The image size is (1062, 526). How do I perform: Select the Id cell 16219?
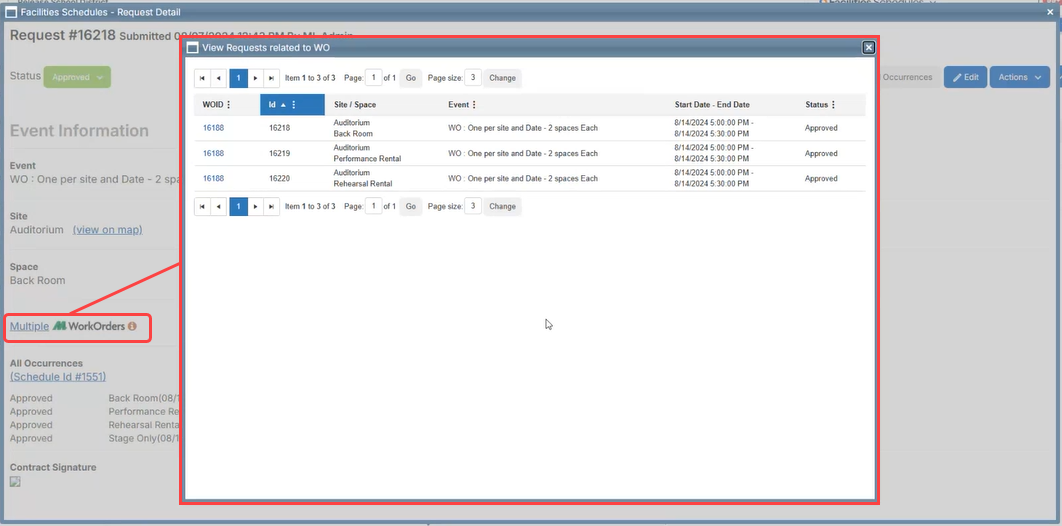click(x=279, y=154)
